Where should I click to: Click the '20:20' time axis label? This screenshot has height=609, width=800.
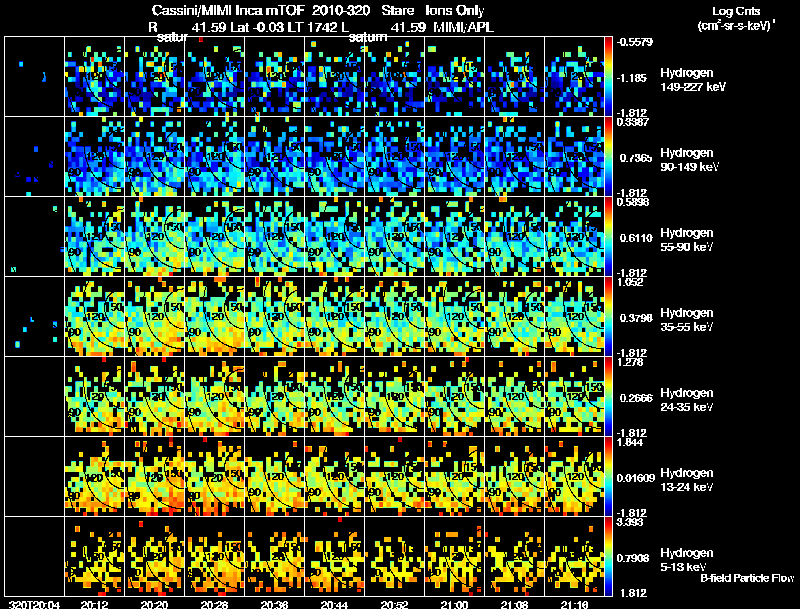click(x=155, y=604)
